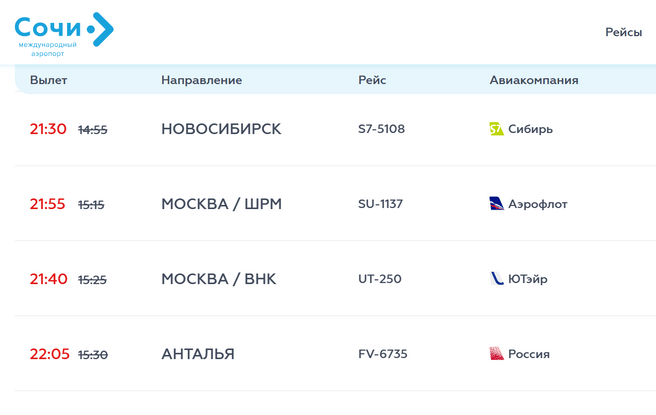Click the Направление column header
This screenshot has width=656, height=415.
[x=201, y=80]
